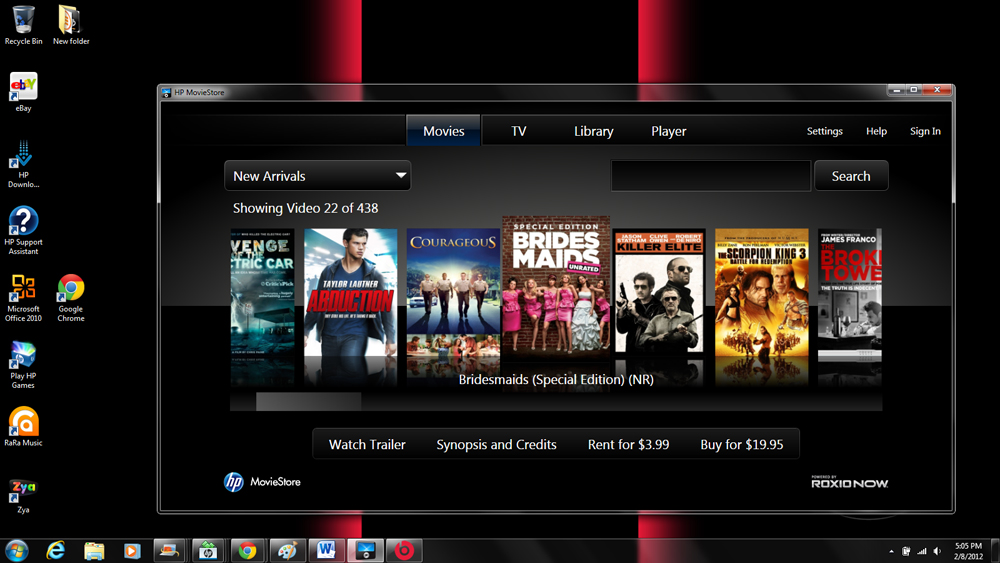
Task: Select the Revenge of the Electric Car poster
Action: (262, 291)
